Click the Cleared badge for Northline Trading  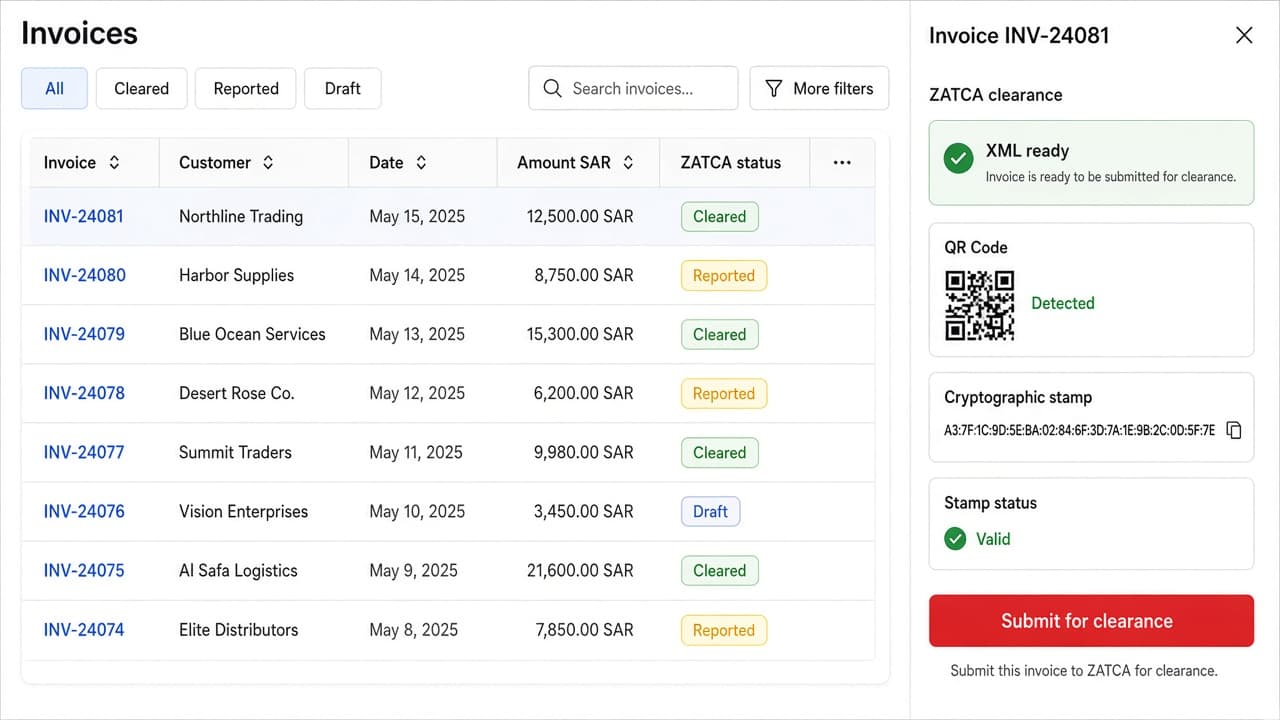[720, 216]
